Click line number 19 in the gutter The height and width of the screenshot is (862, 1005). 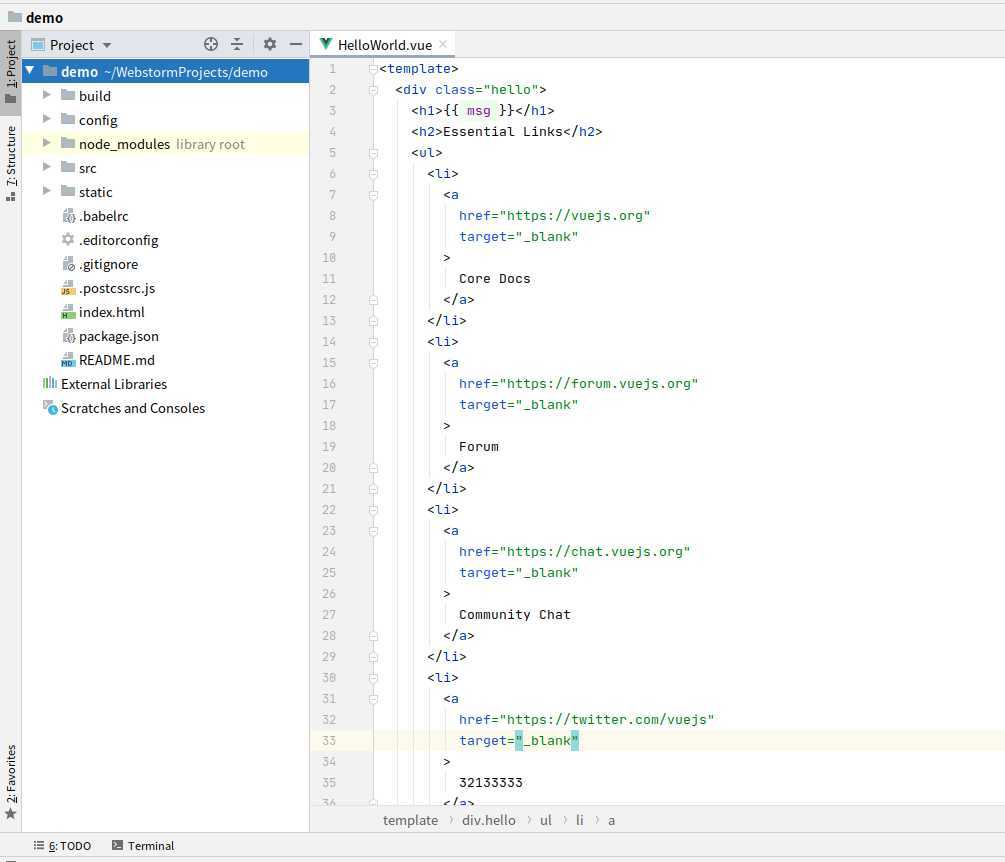(x=329, y=447)
